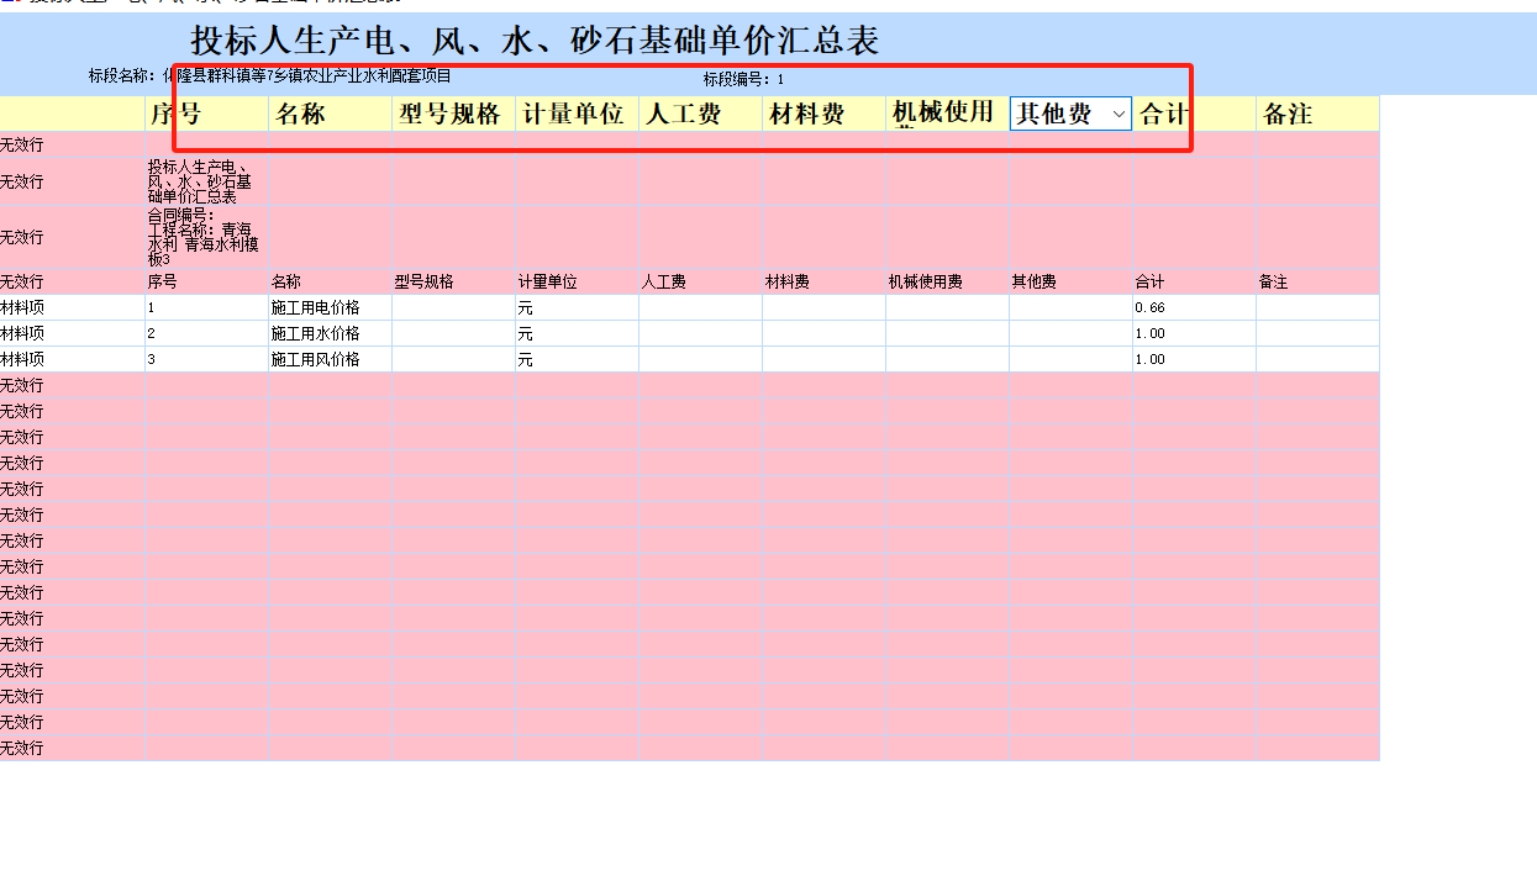Click the yellow 序号 column header
This screenshot has height=877, width=1537.
206,114
